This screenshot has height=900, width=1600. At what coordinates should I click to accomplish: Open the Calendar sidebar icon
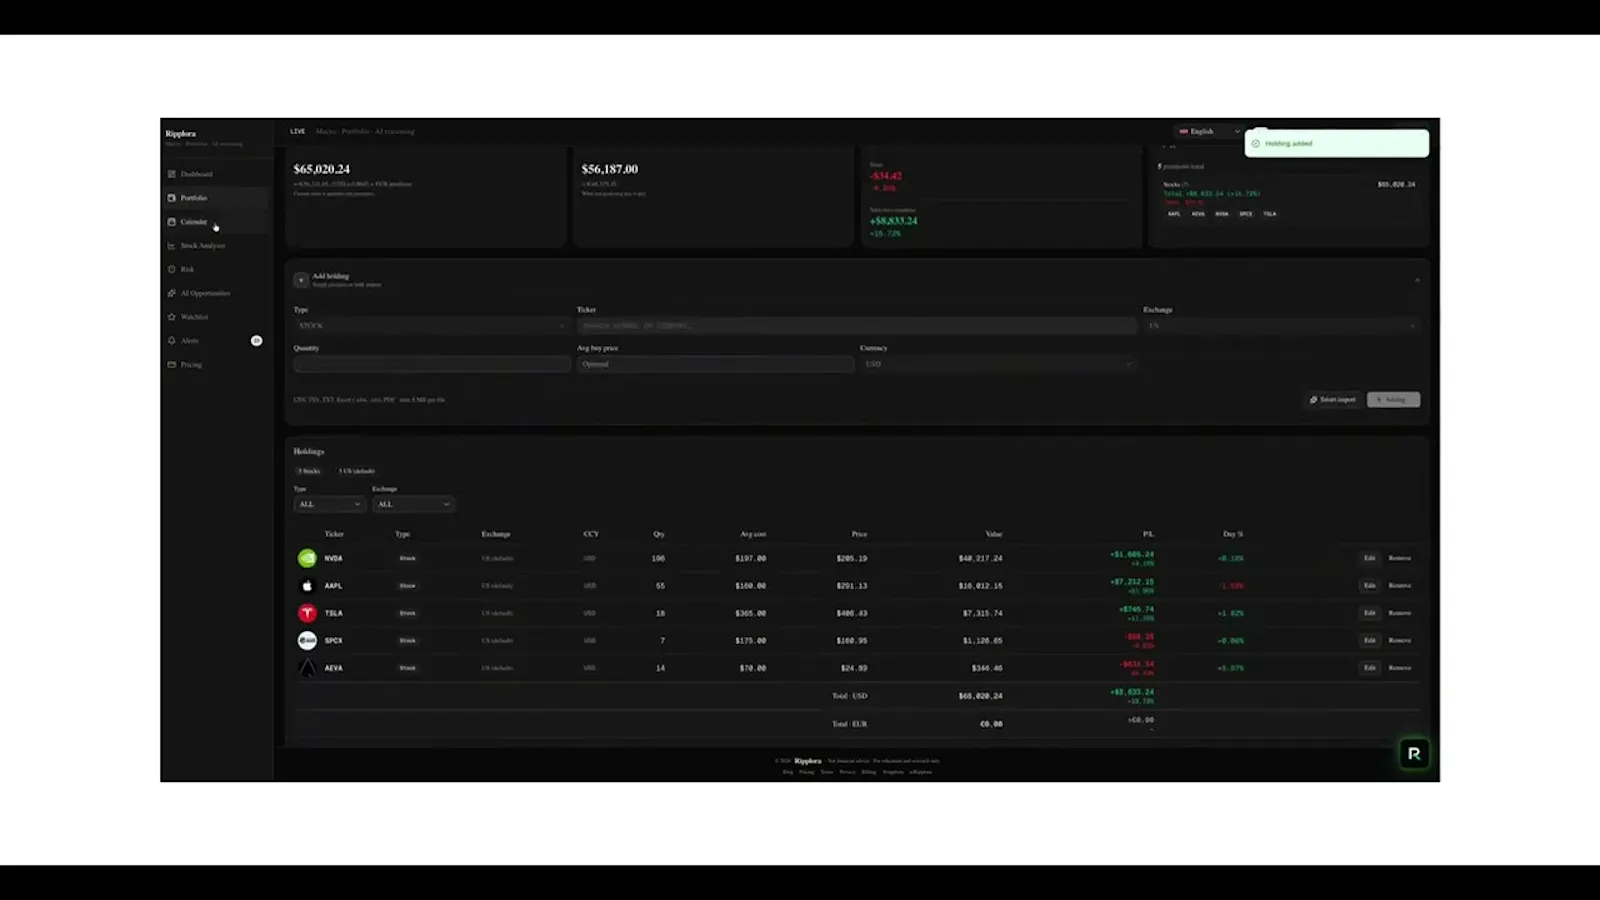pyautogui.click(x=172, y=222)
